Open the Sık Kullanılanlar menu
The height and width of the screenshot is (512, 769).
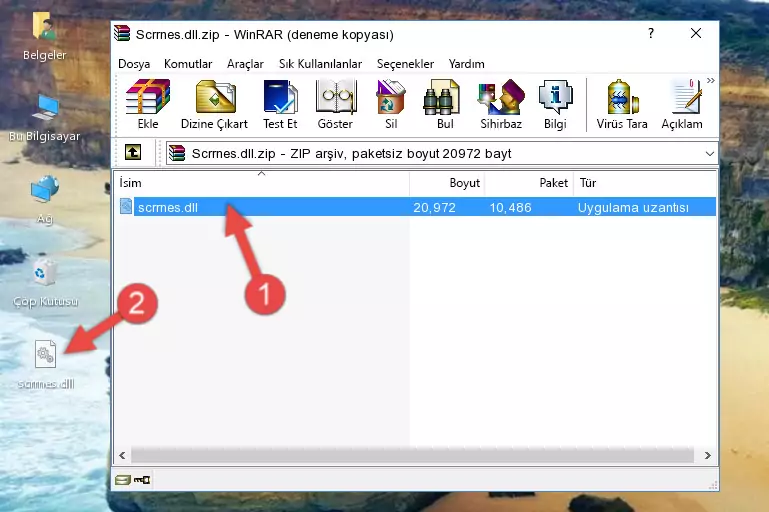point(320,64)
